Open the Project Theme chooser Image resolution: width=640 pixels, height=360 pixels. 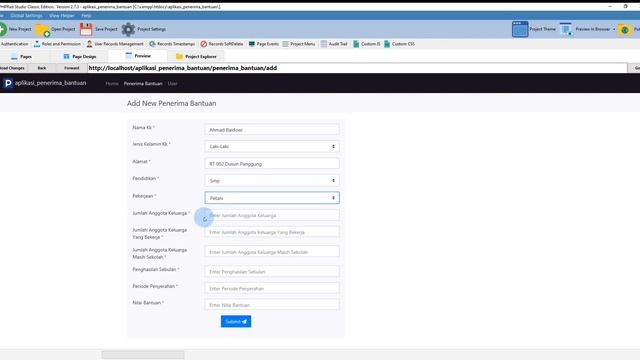click(534, 29)
